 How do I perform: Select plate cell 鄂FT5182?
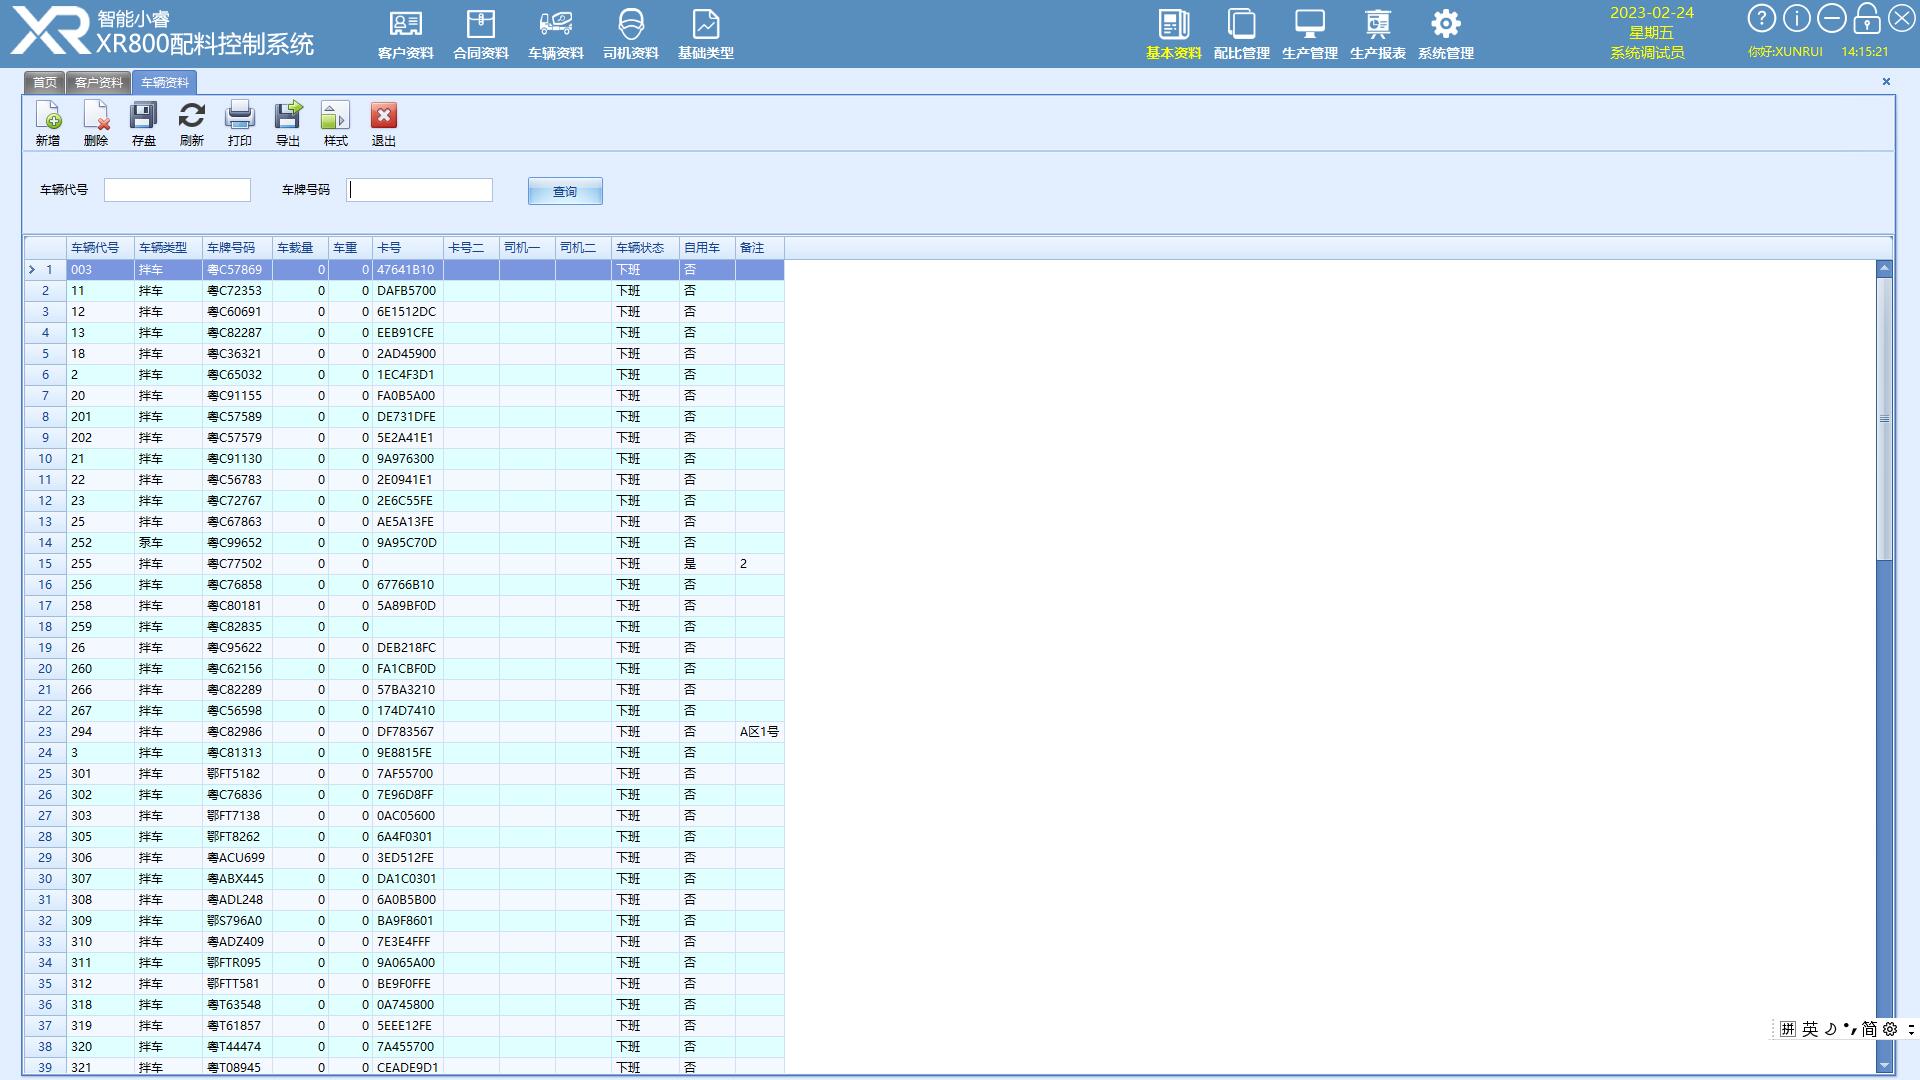[x=237, y=774]
